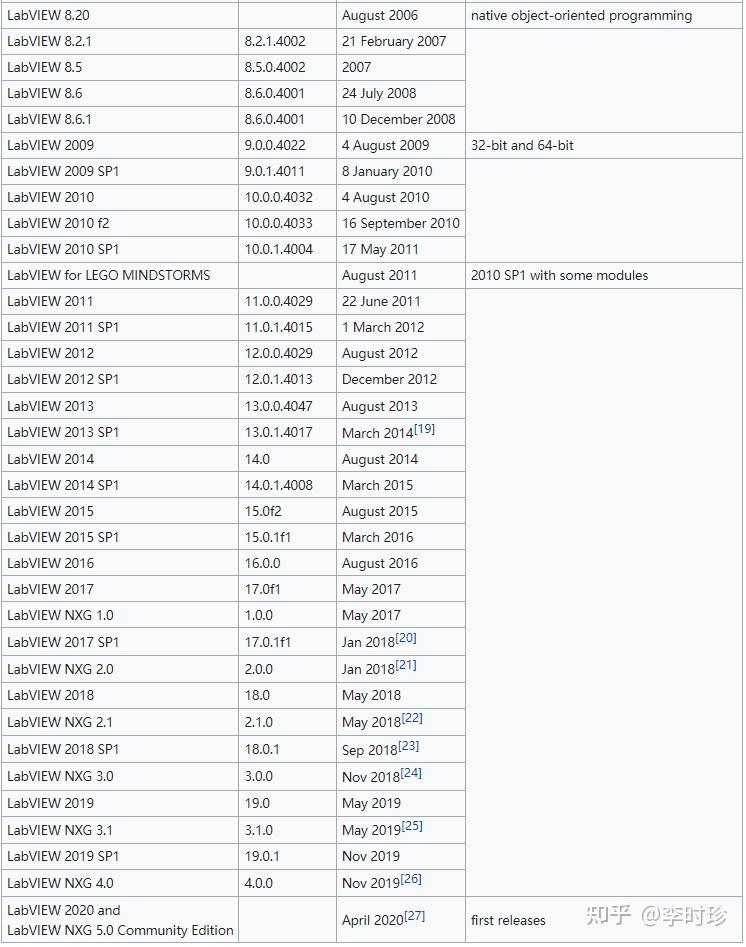Select 'native object-oriented programming' text
The image size is (746, 947).
pos(581,15)
